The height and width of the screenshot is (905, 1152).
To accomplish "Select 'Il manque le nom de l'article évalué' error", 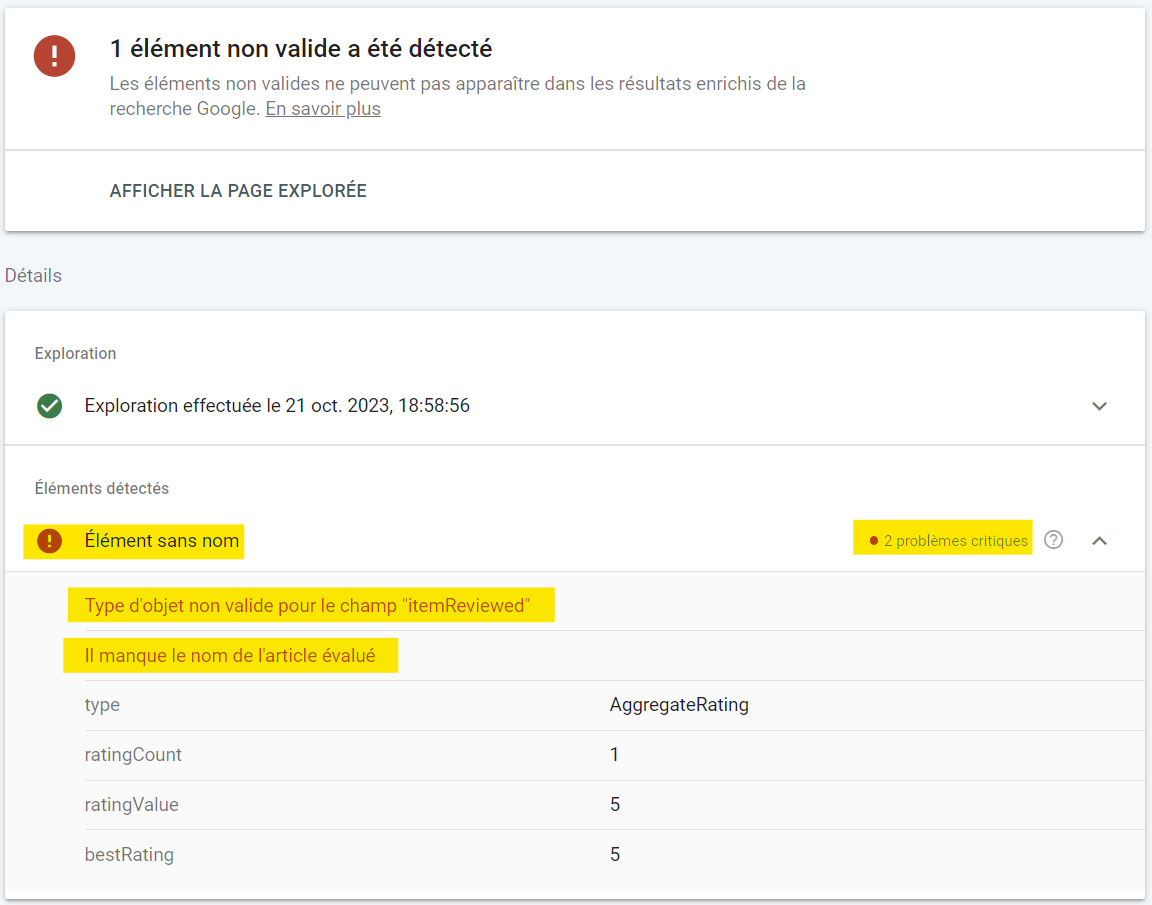I will coord(230,656).
